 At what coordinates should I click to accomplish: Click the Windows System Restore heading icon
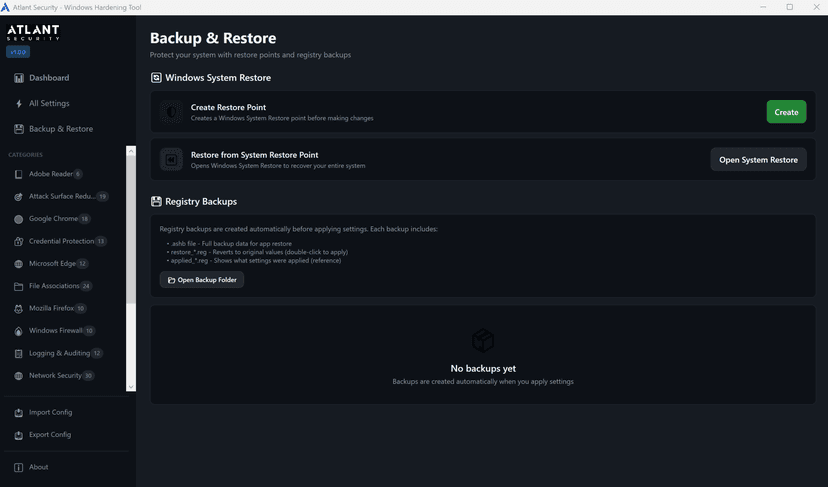point(156,78)
